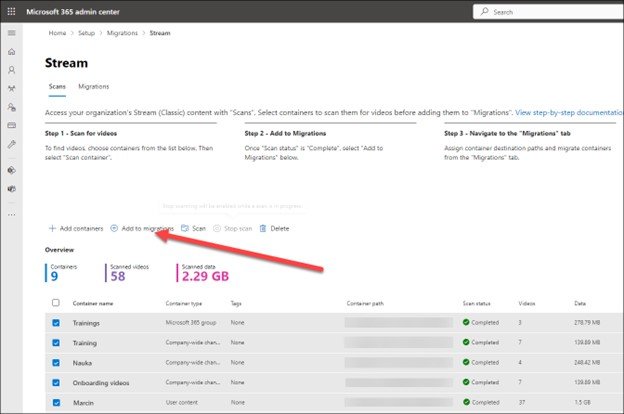Screen dimensions: 624x414
Task: Sort by the Scan status column header
Action: click(481, 302)
